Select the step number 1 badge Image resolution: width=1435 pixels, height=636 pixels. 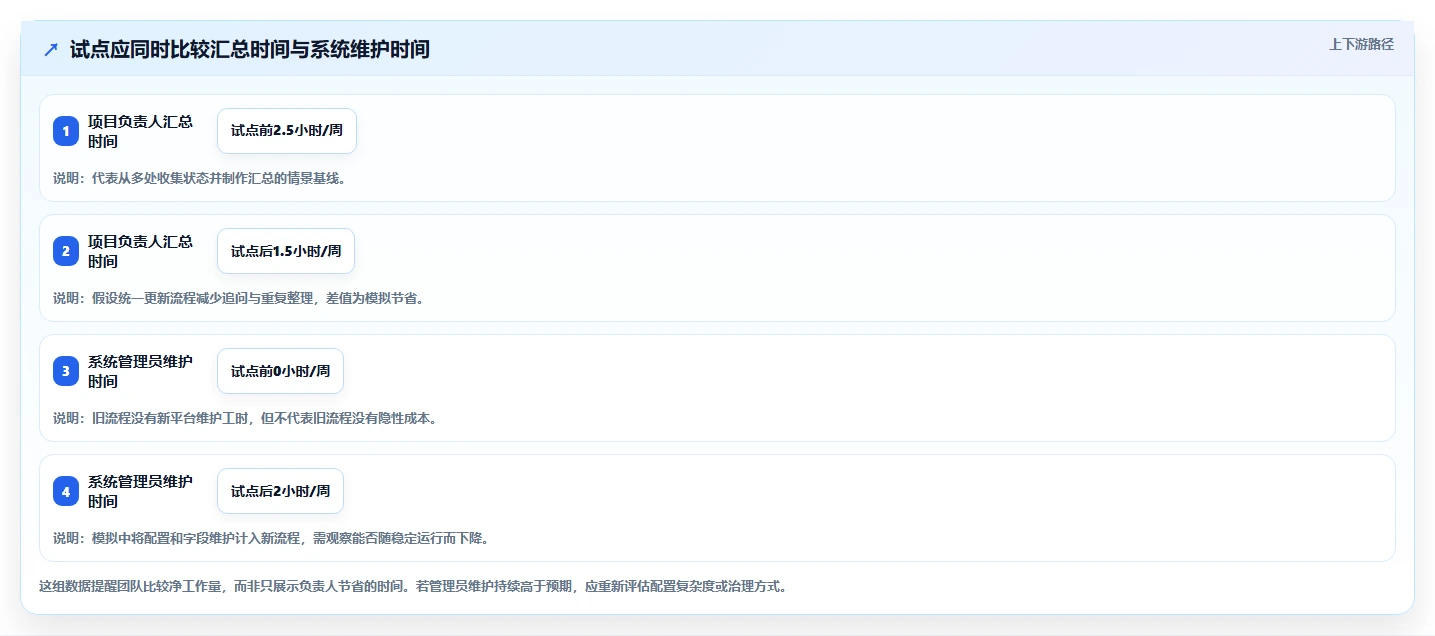point(66,131)
